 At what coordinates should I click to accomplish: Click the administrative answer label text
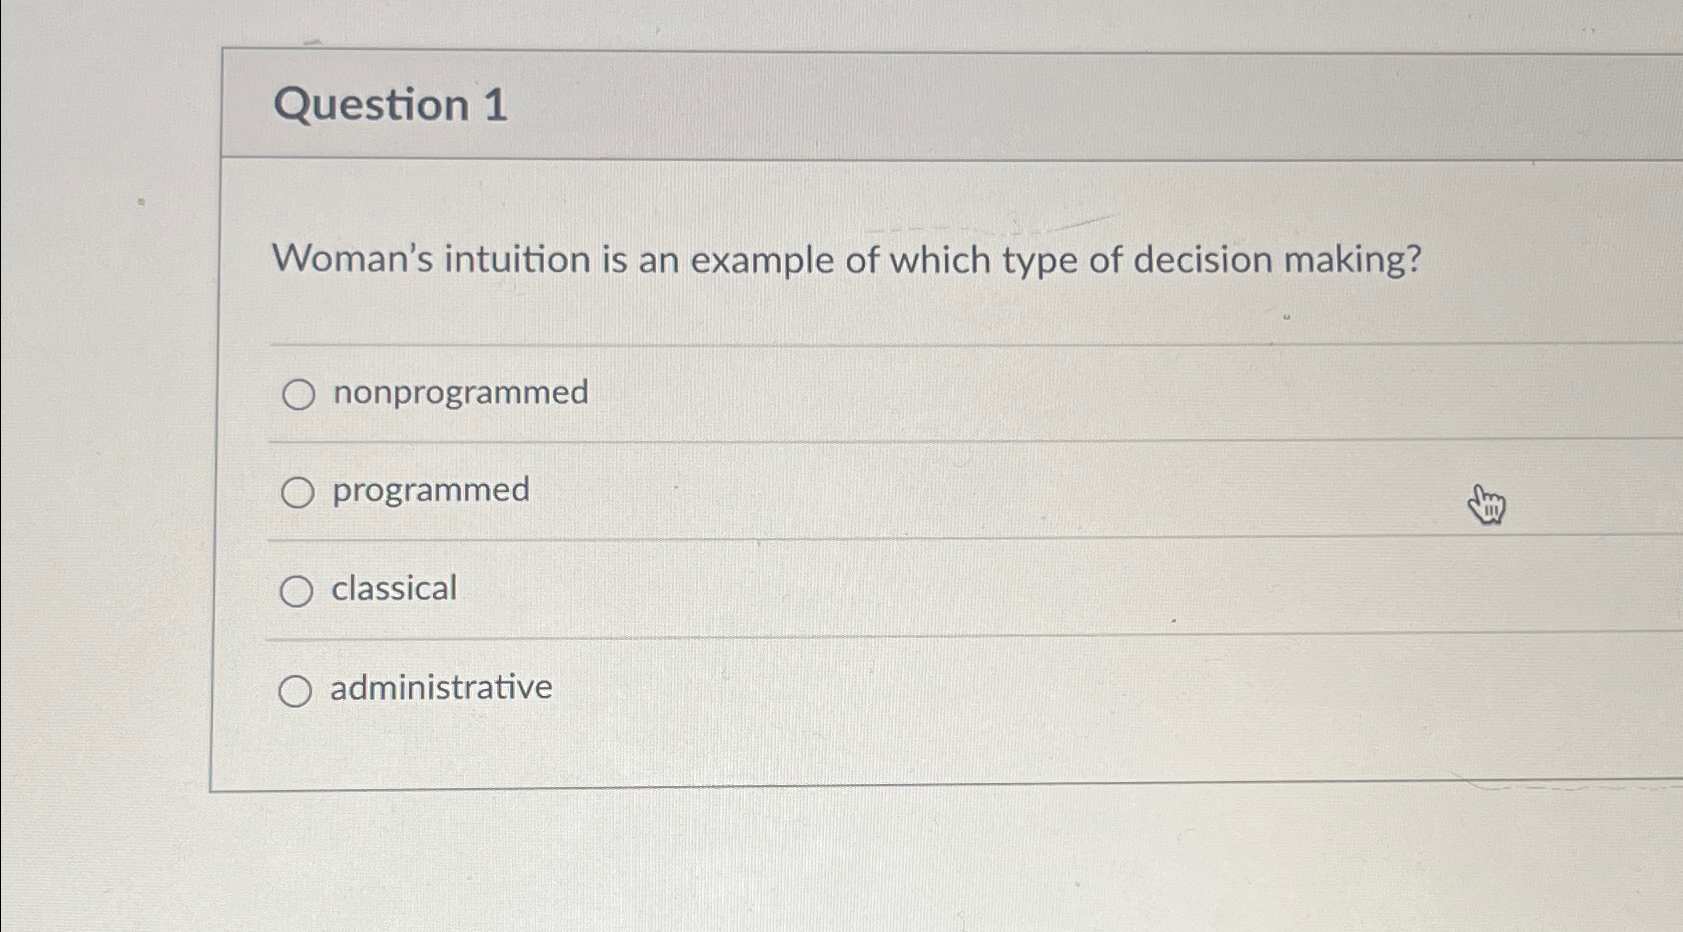pos(440,687)
